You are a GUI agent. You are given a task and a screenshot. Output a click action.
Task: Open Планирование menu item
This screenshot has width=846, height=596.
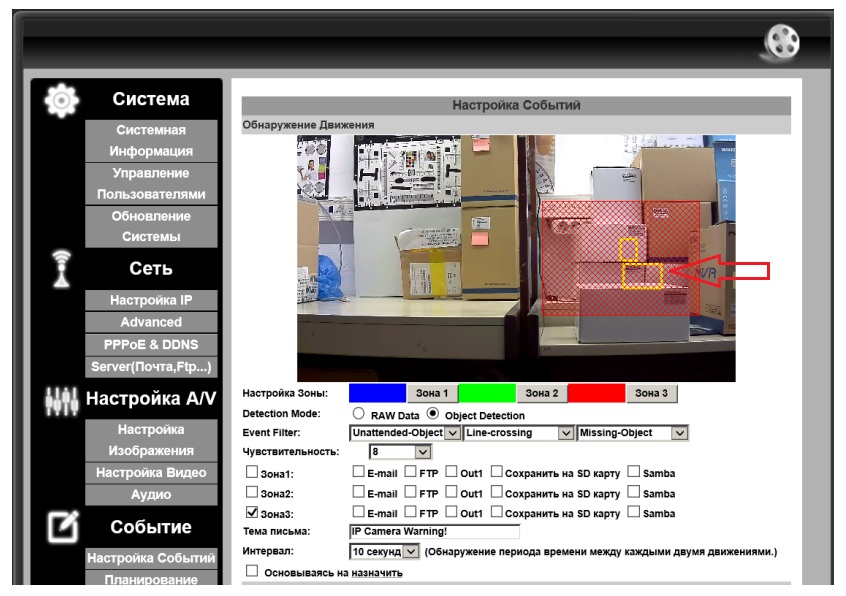(151, 578)
